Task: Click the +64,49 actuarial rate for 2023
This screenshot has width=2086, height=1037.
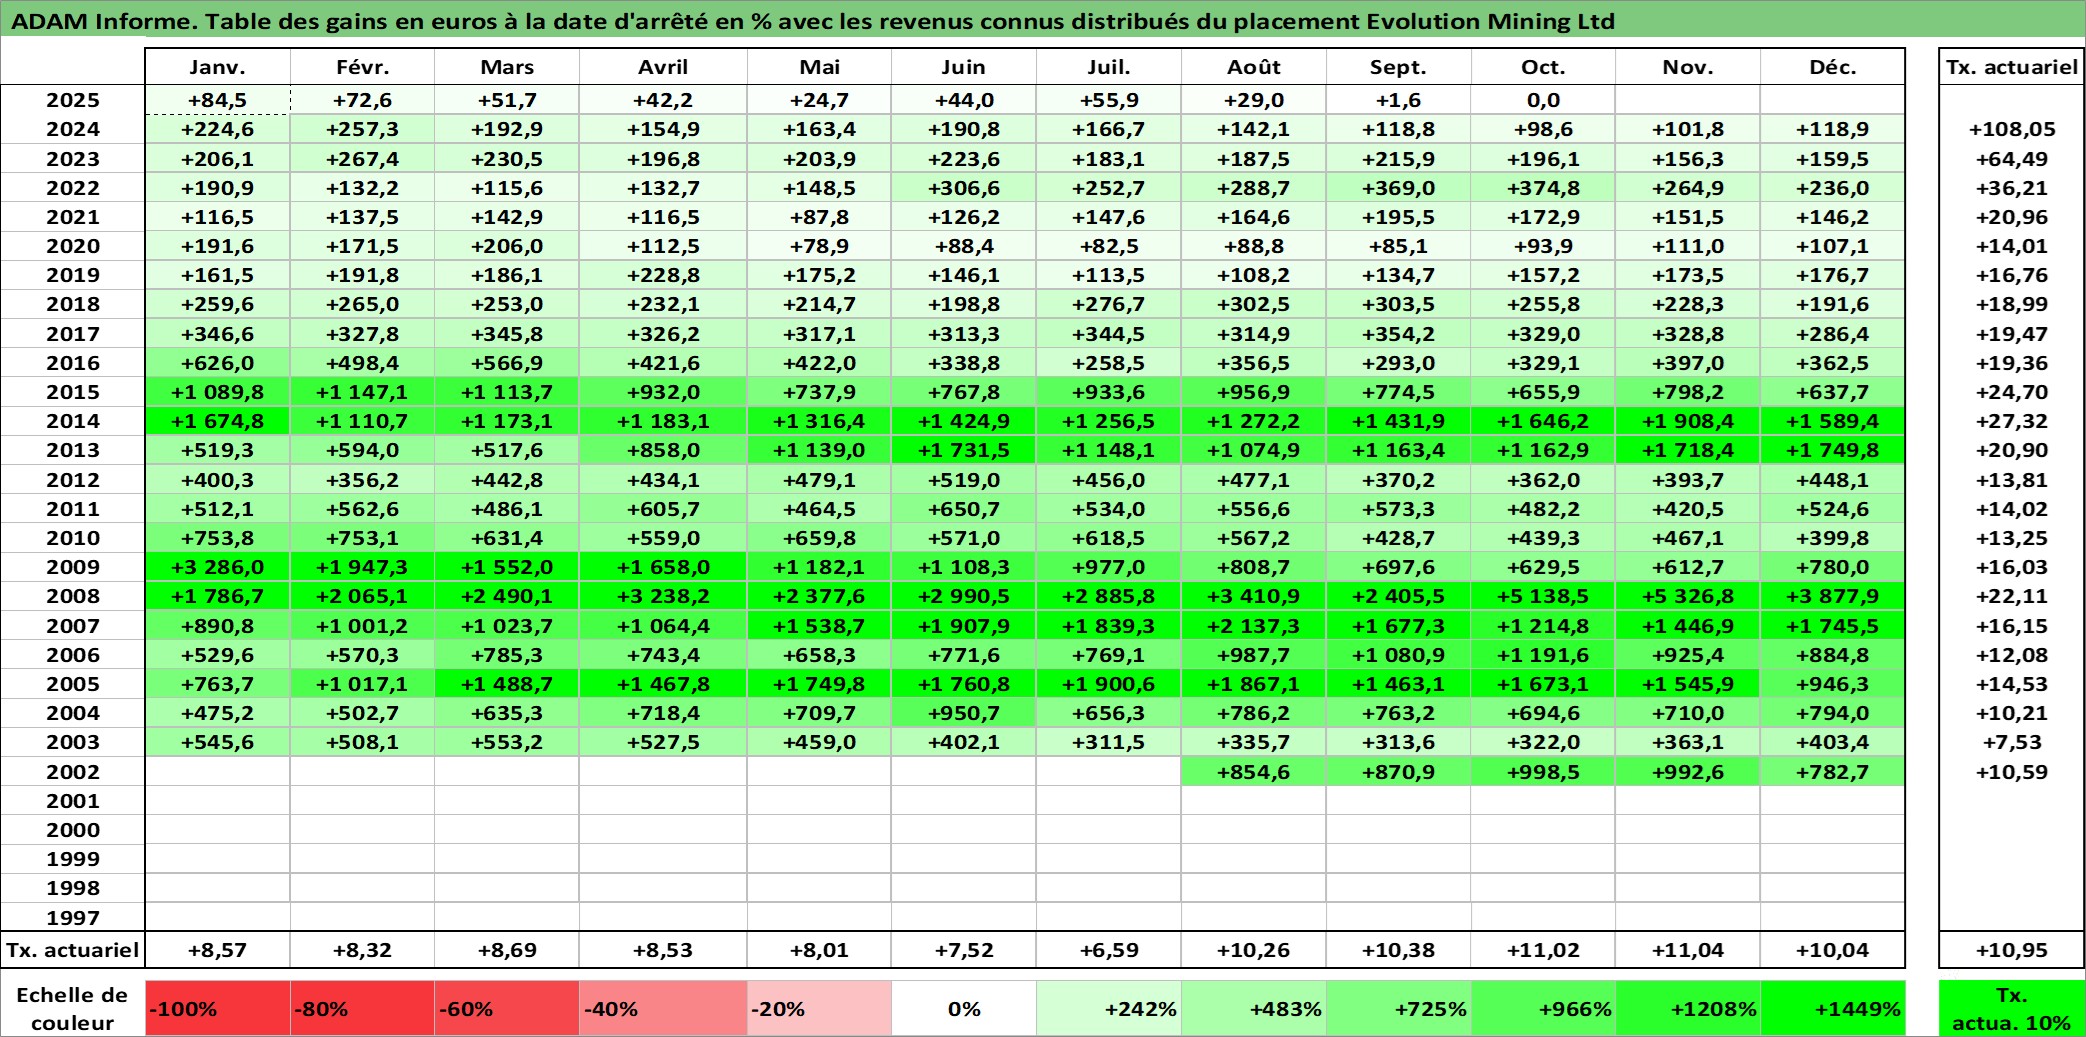Action: pyautogui.click(x=2011, y=159)
